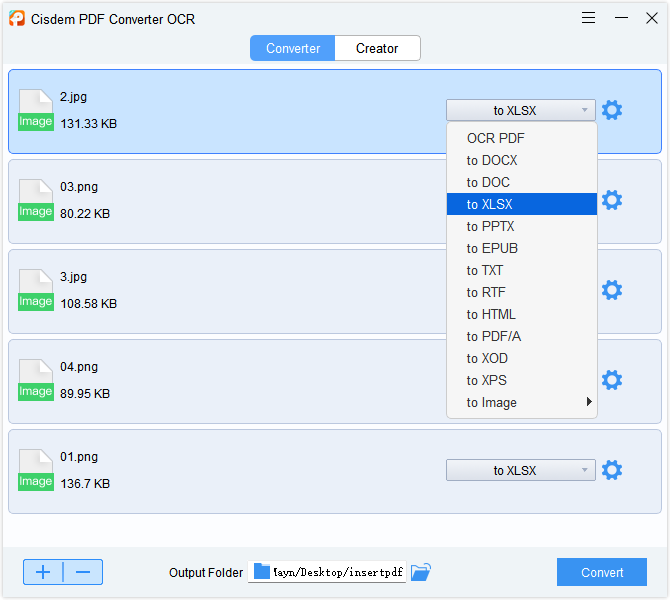Open settings gear for 3.jpg
This screenshot has height=600, width=670.
click(x=612, y=290)
